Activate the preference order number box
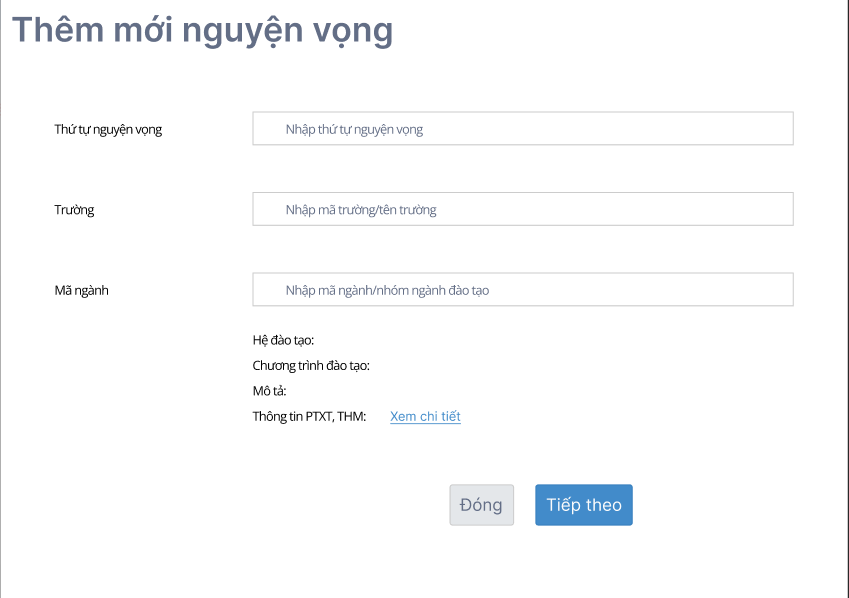 522,129
